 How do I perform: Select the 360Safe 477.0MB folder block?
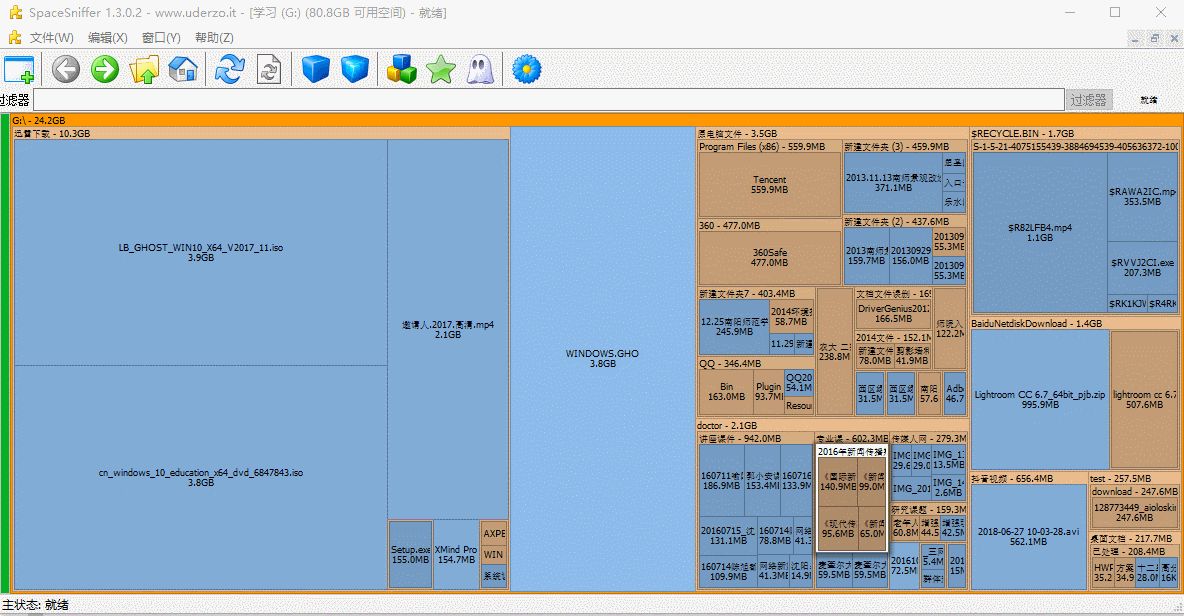[769, 257]
